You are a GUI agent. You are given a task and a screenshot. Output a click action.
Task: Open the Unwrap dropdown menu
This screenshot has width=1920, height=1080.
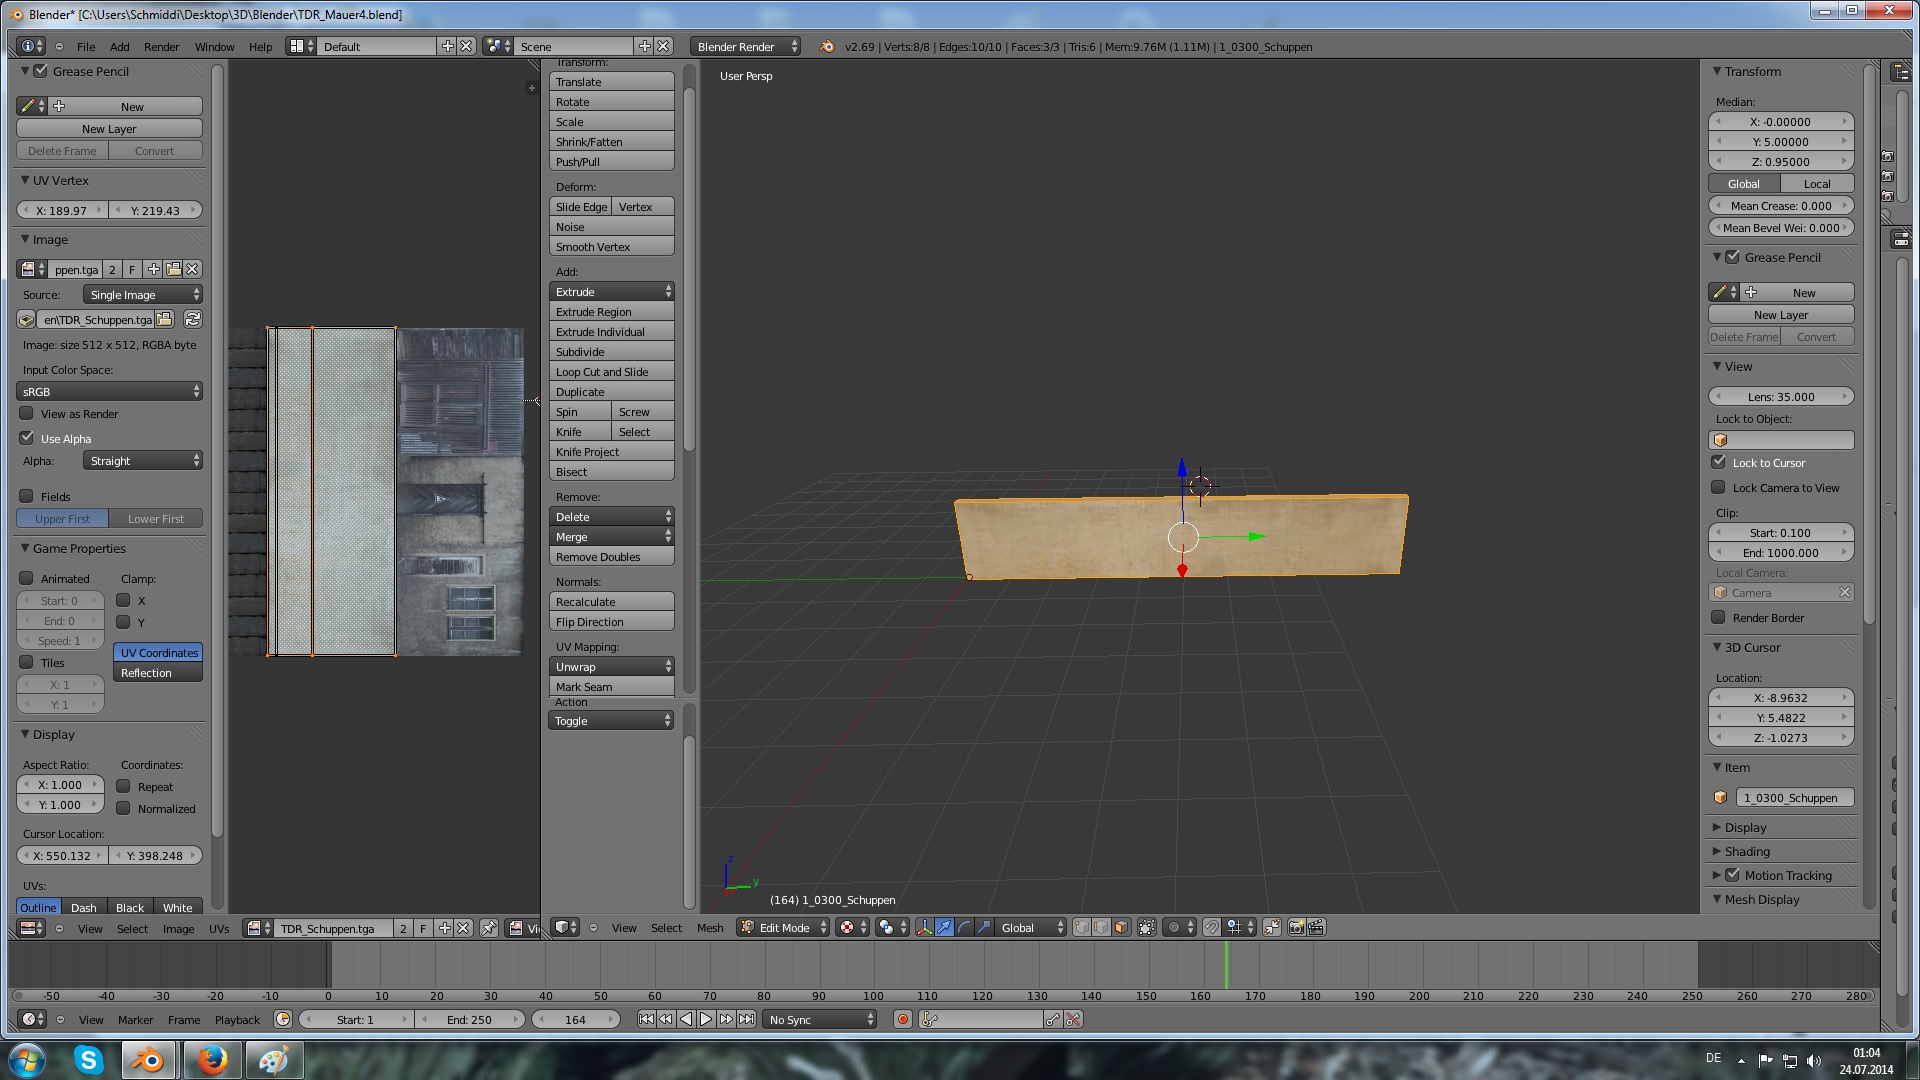tap(611, 667)
